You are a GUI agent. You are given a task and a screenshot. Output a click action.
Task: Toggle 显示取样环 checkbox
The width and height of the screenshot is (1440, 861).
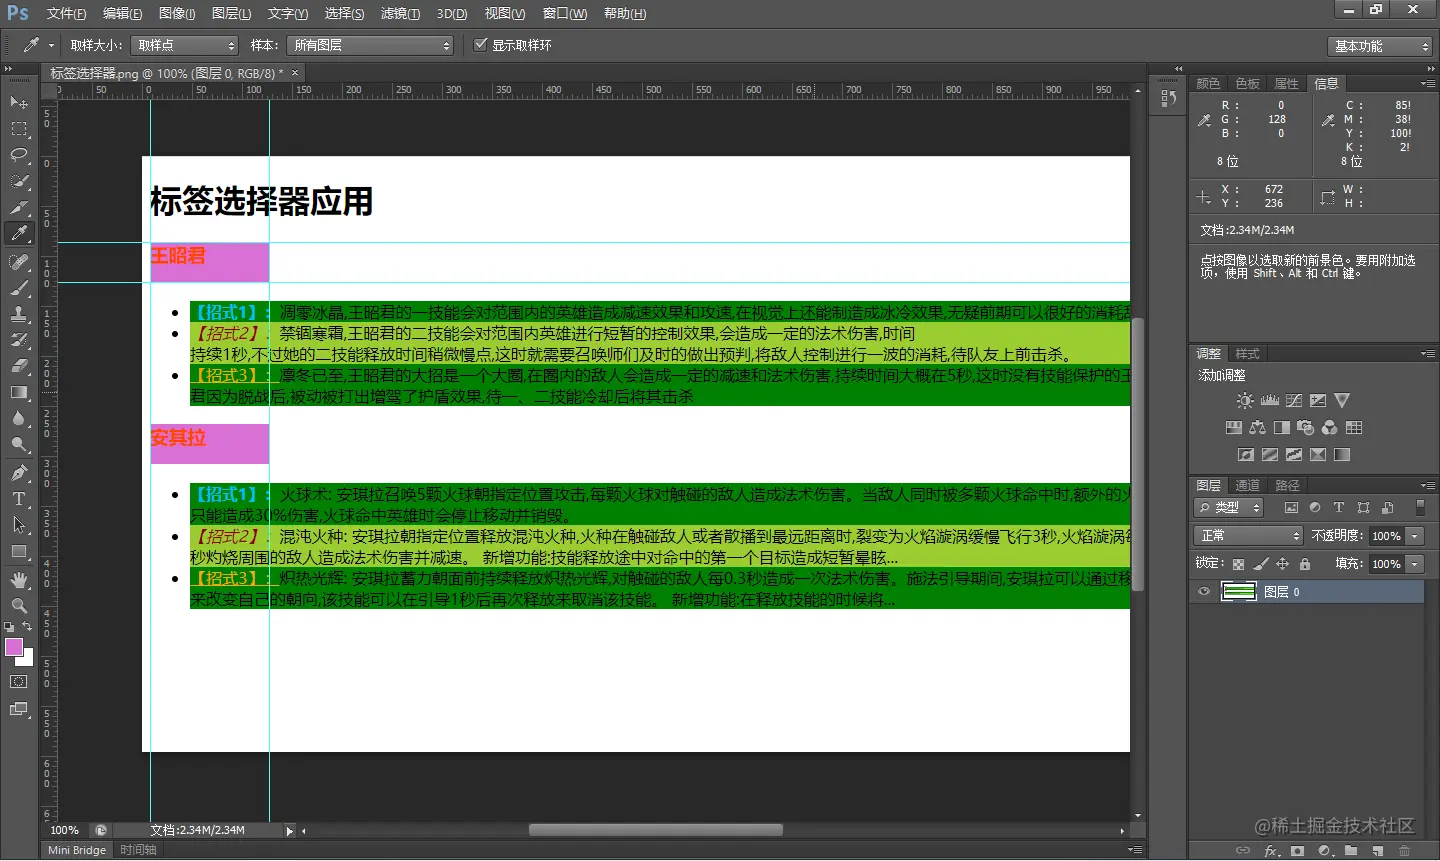pos(481,45)
